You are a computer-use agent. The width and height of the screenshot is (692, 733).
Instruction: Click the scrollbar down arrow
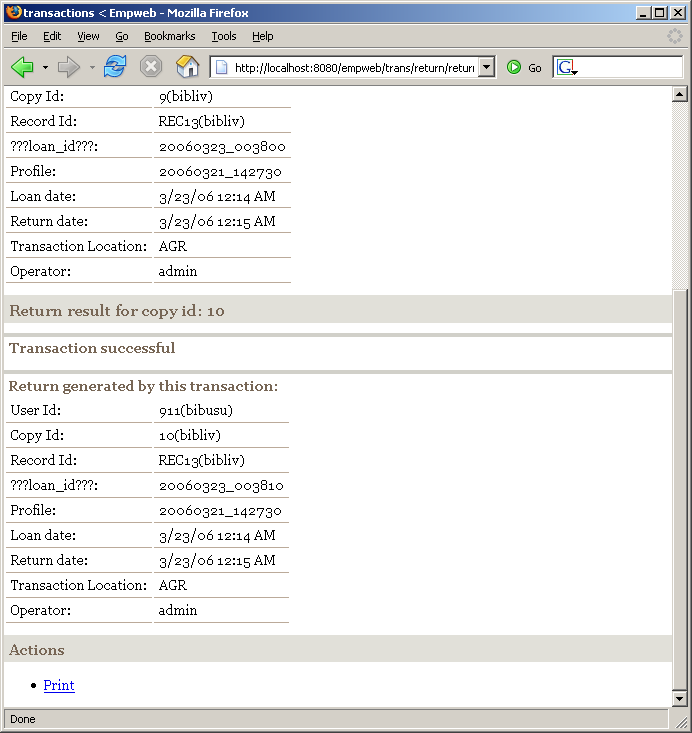pyautogui.click(x=679, y=698)
